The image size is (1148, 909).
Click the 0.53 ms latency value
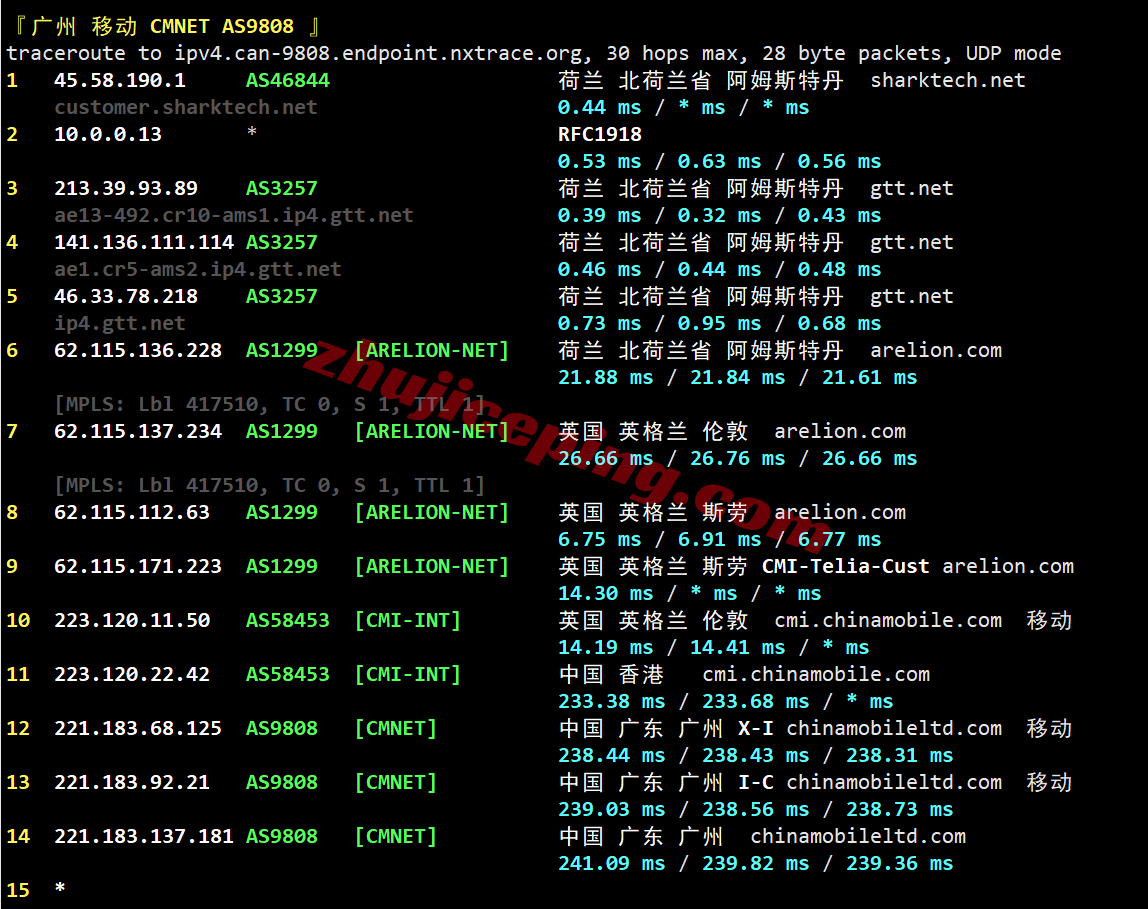pos(600,162)
